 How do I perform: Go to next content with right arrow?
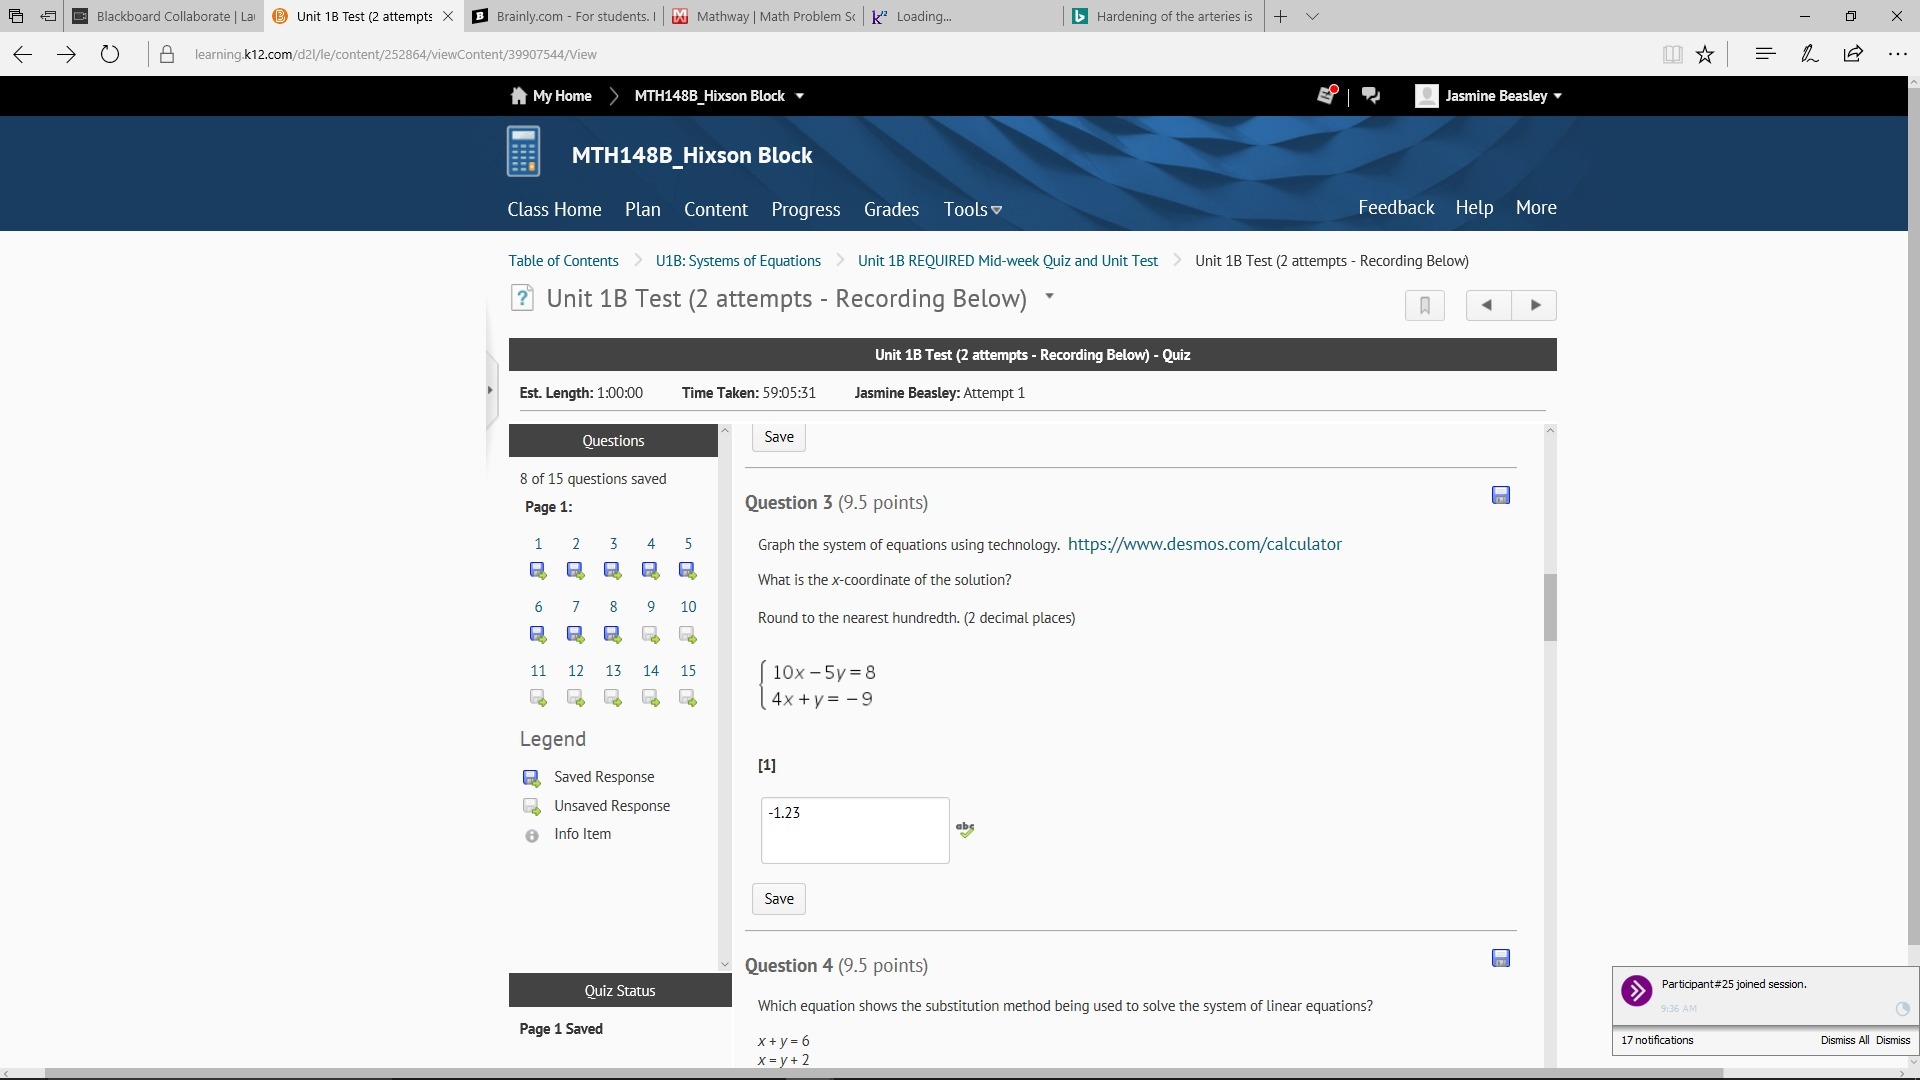(1535, 305)
